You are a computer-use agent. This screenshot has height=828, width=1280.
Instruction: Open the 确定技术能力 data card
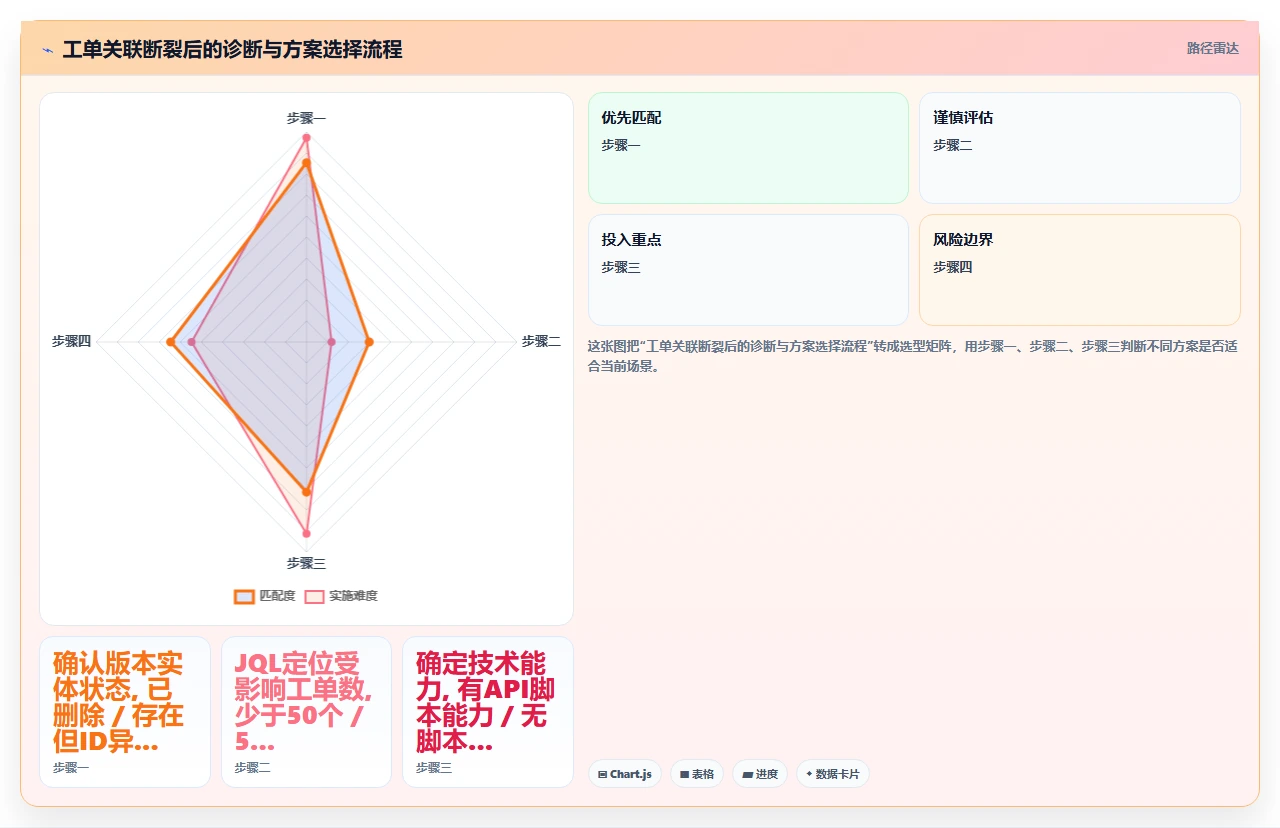click(x=488, y=712)
